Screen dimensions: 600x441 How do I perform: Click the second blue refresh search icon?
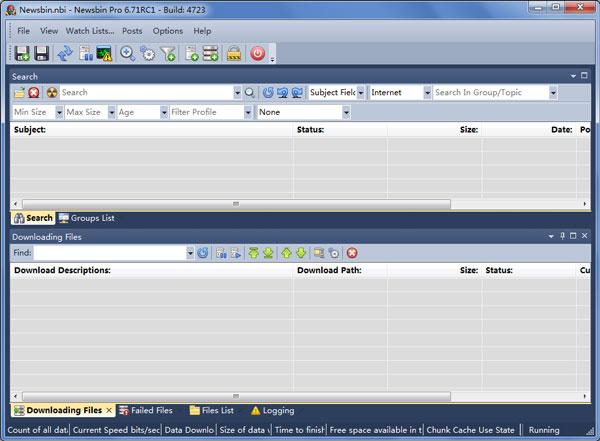(282, 93)
